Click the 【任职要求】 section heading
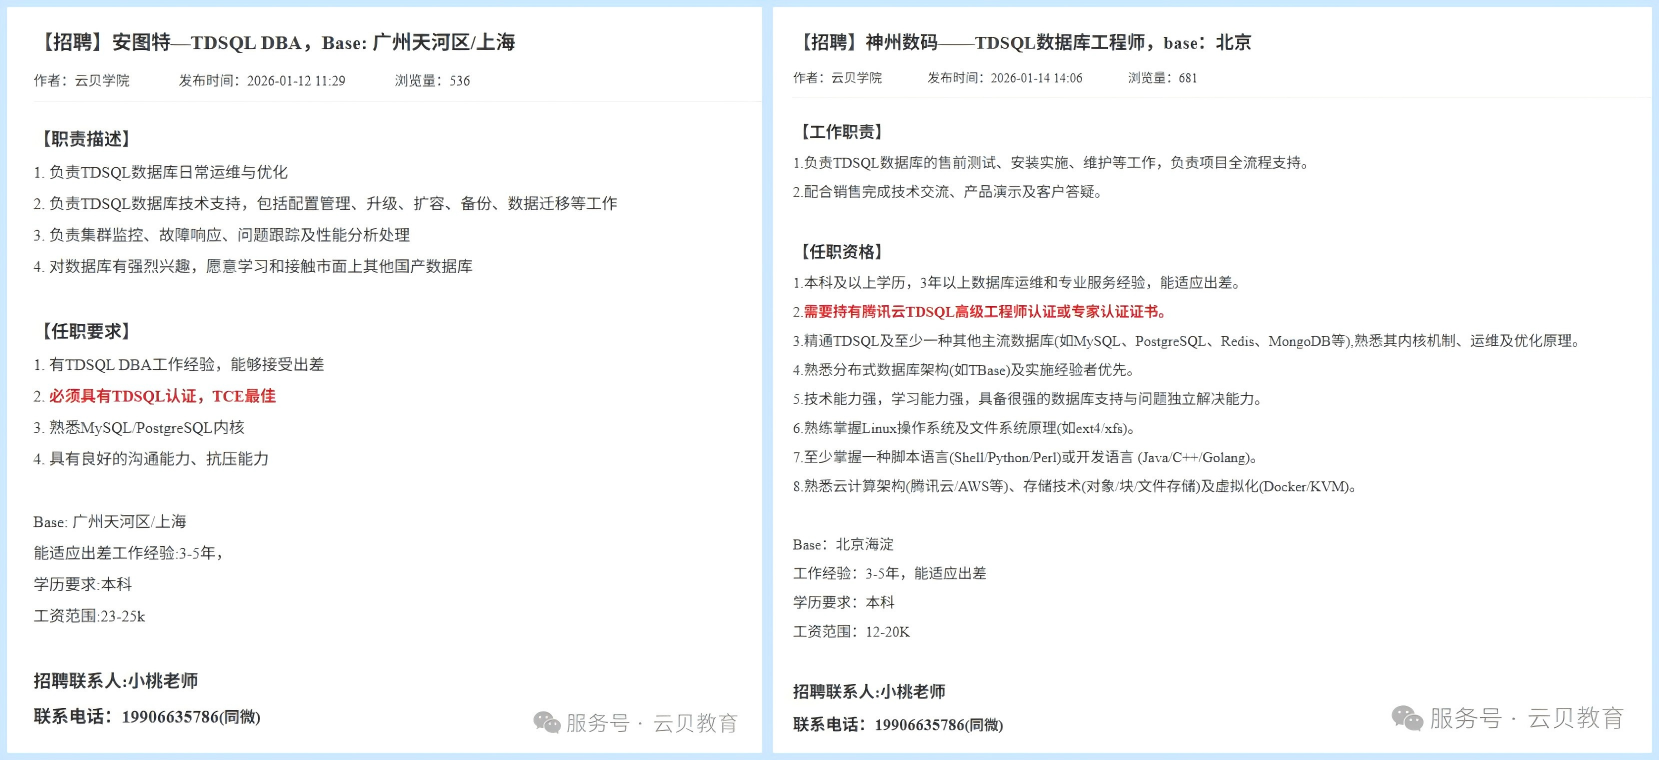The height and width of the screenshot is (760, 1659). [86, 331]
